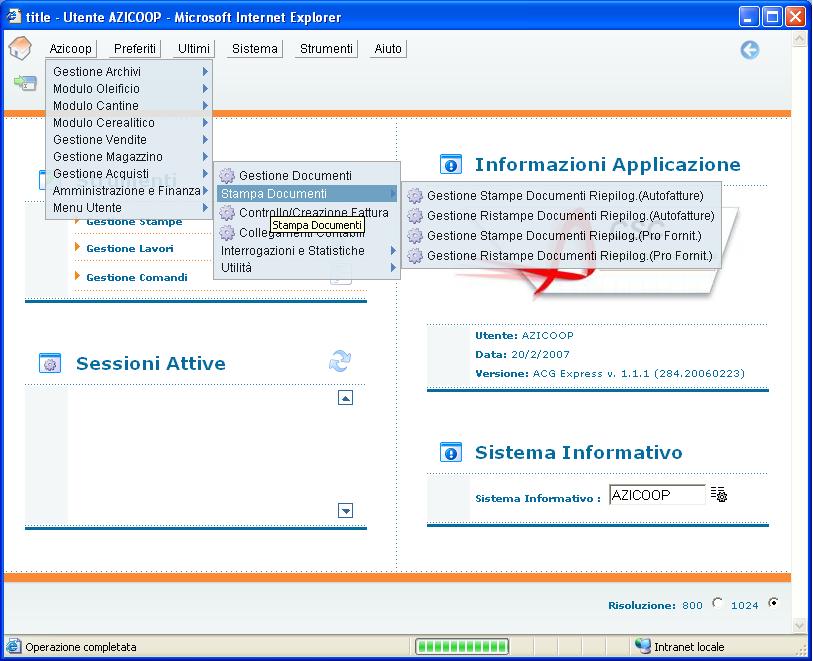The height and width of the screenshot is (661, 813).
Task: Choose Gestione Ristampe Documenti Riepilog.(Pro Fornit.)
Action: coord(562,256)
